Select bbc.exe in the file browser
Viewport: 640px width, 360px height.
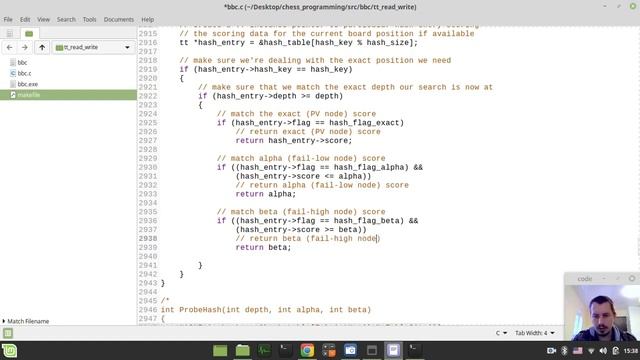click(x=27, y=84)
